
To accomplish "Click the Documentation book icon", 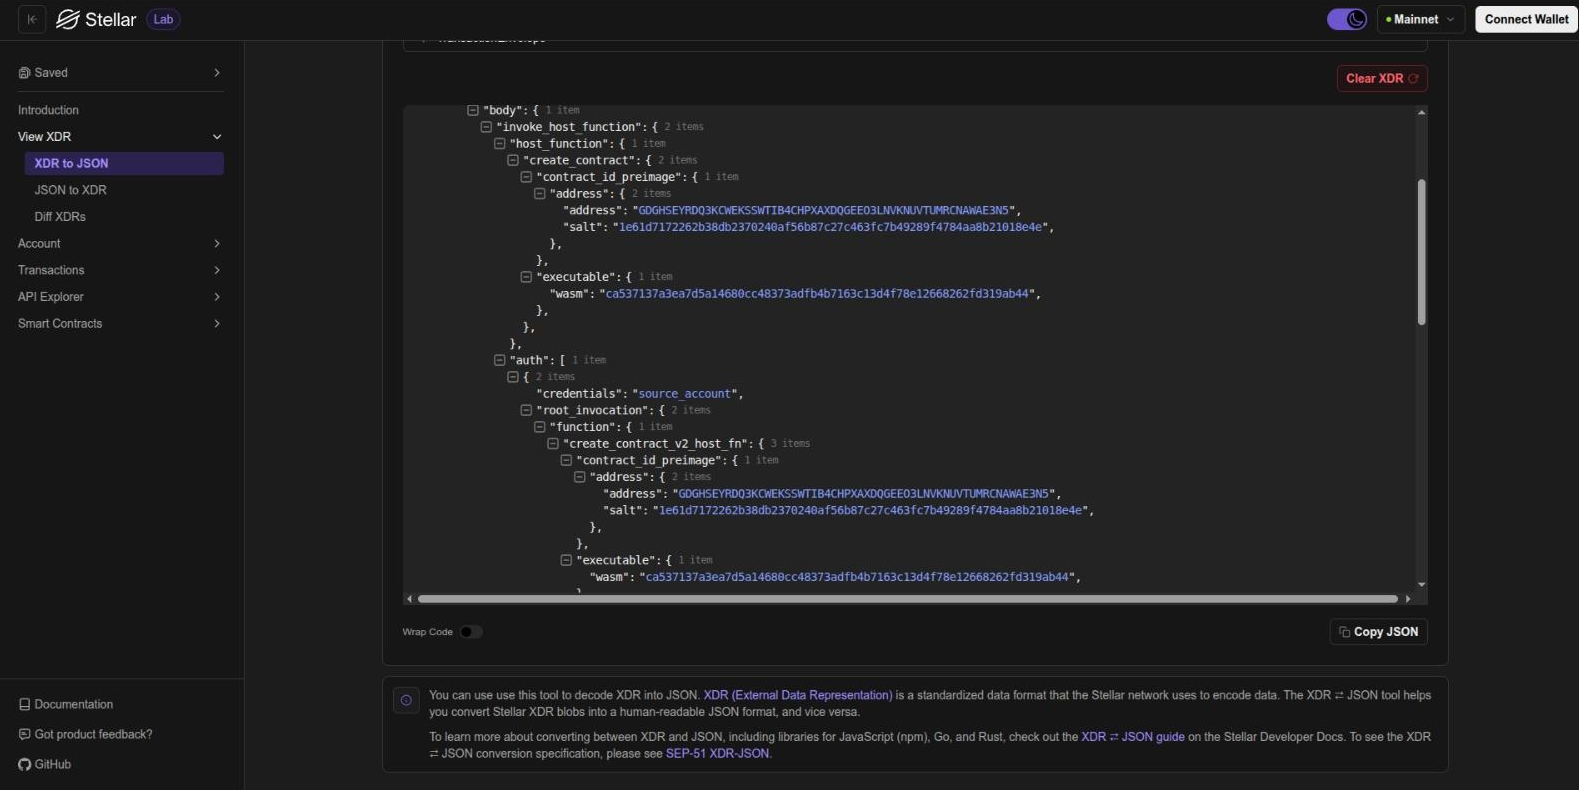I will (24, 704).
